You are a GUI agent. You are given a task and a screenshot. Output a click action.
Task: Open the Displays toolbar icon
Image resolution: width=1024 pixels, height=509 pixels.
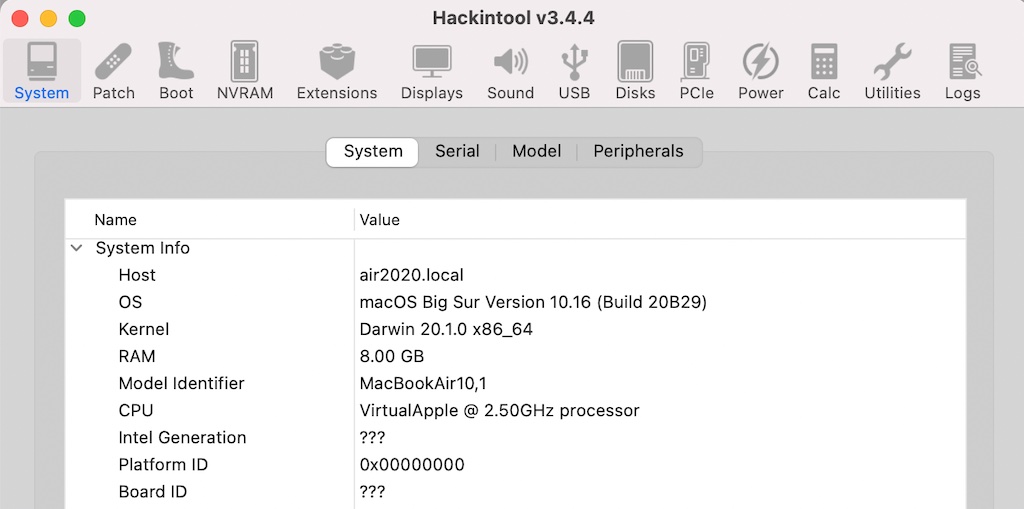tap(432, 71)
